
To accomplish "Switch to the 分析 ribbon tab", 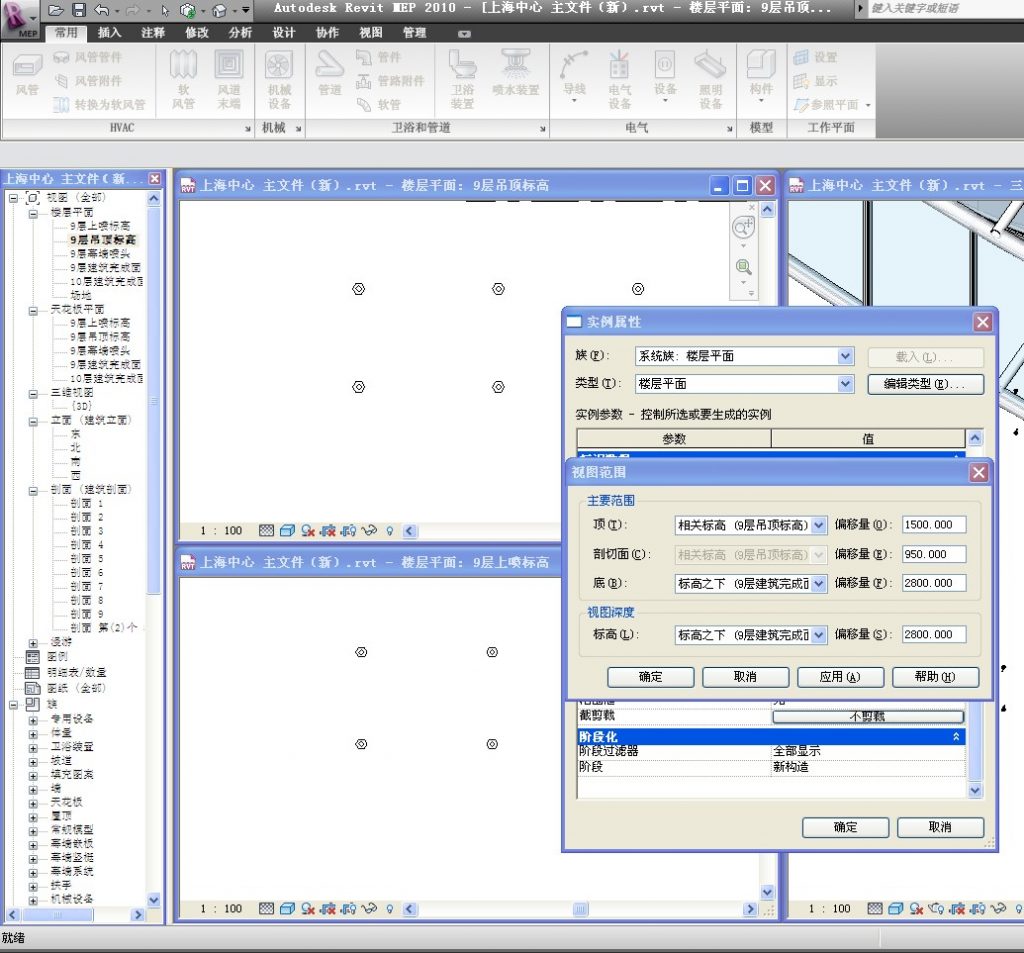I will point(240,32).
